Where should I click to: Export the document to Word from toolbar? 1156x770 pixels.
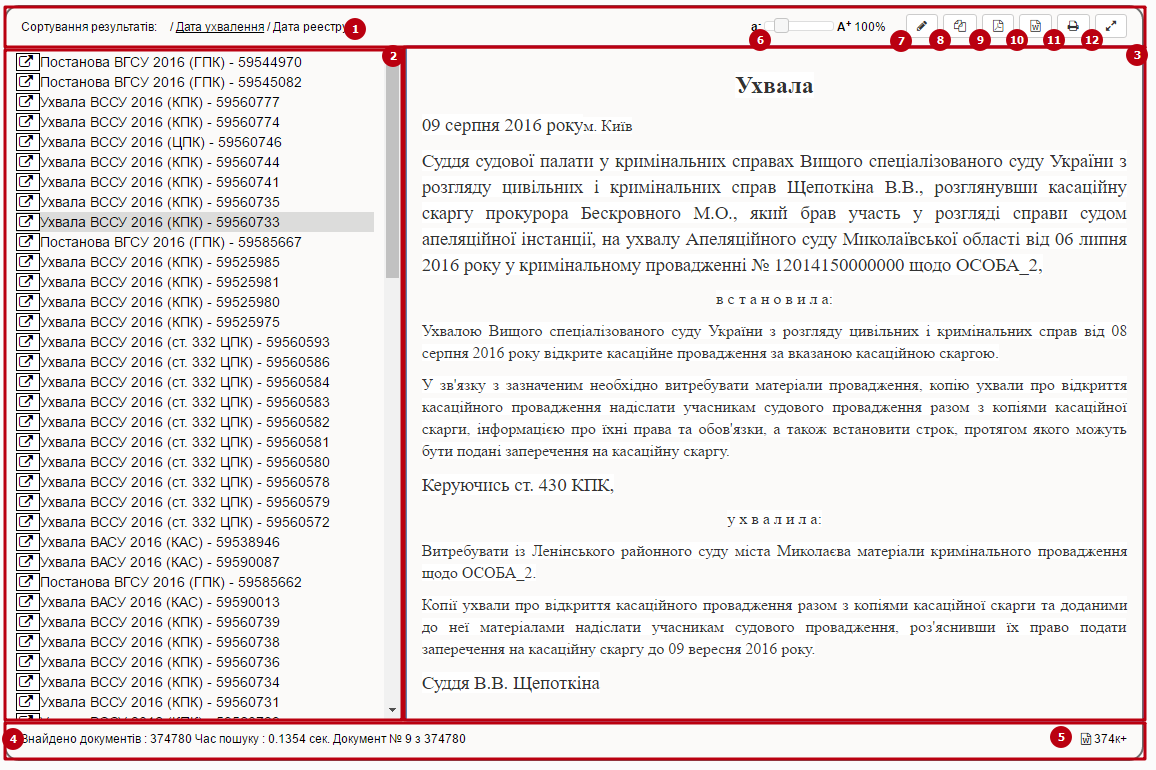coord(1035,26)
